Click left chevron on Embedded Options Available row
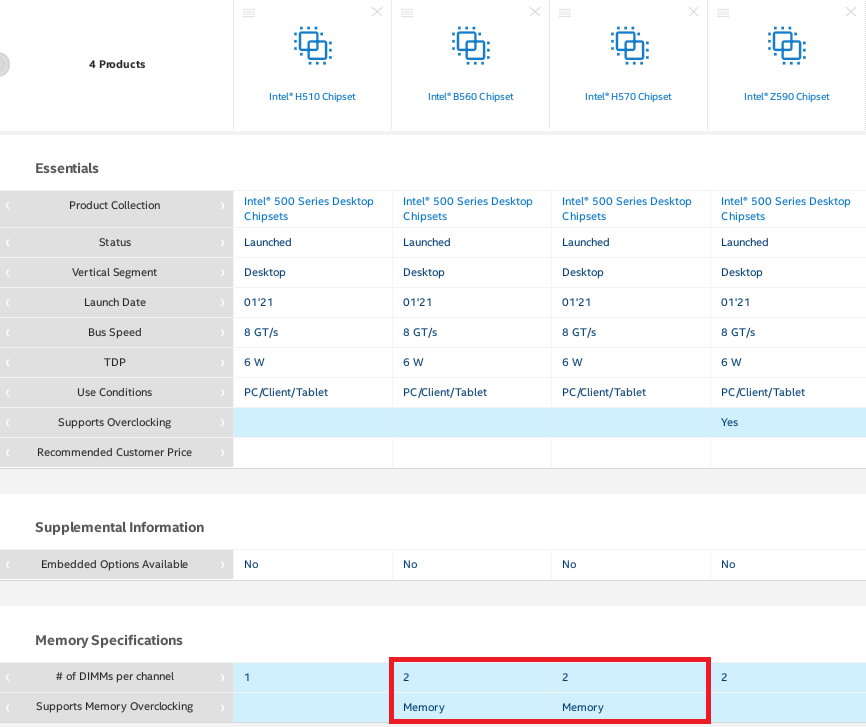Image resolution: width=866 pixels, height=727 pixels. (x=8, y=565)
